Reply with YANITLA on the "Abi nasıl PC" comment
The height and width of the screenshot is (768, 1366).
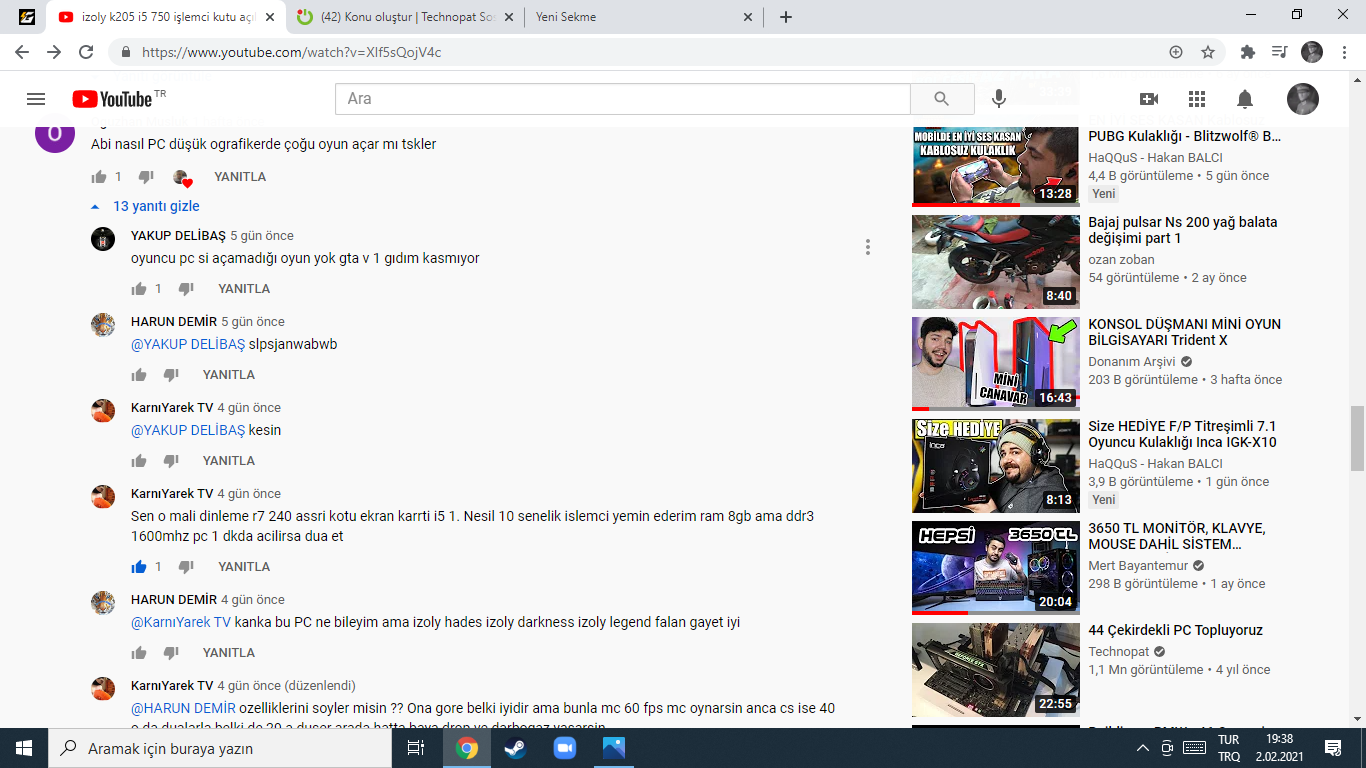pos(240,177)
